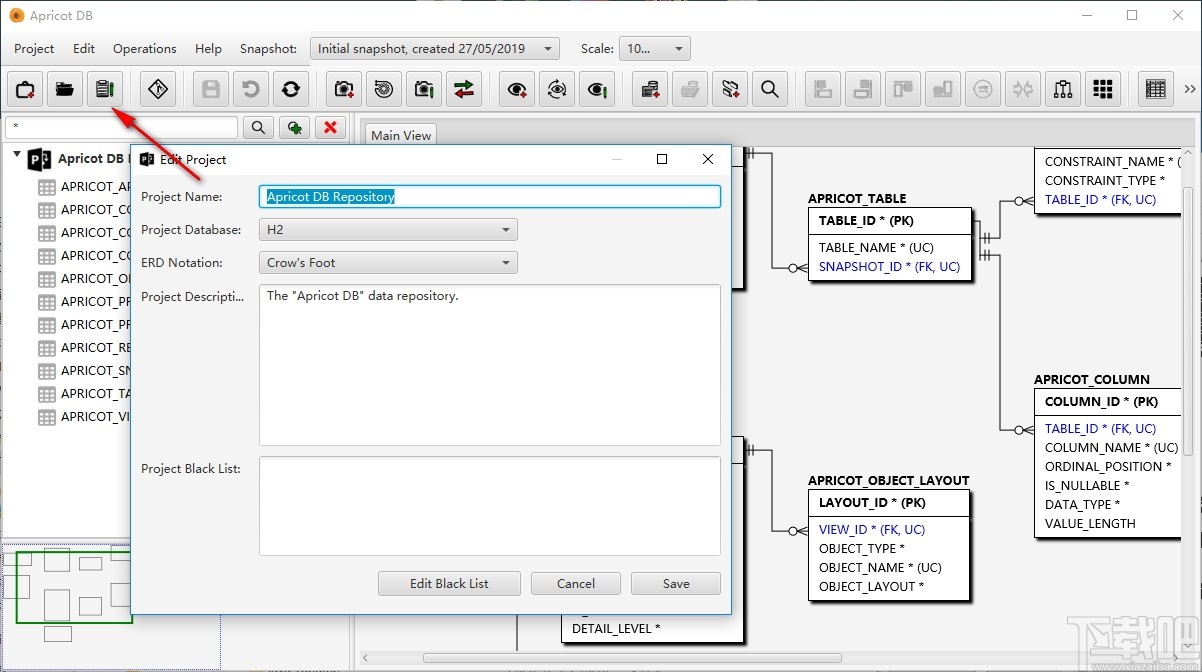Open the Project menu
Screen dimensions: 1202x672
34,48
